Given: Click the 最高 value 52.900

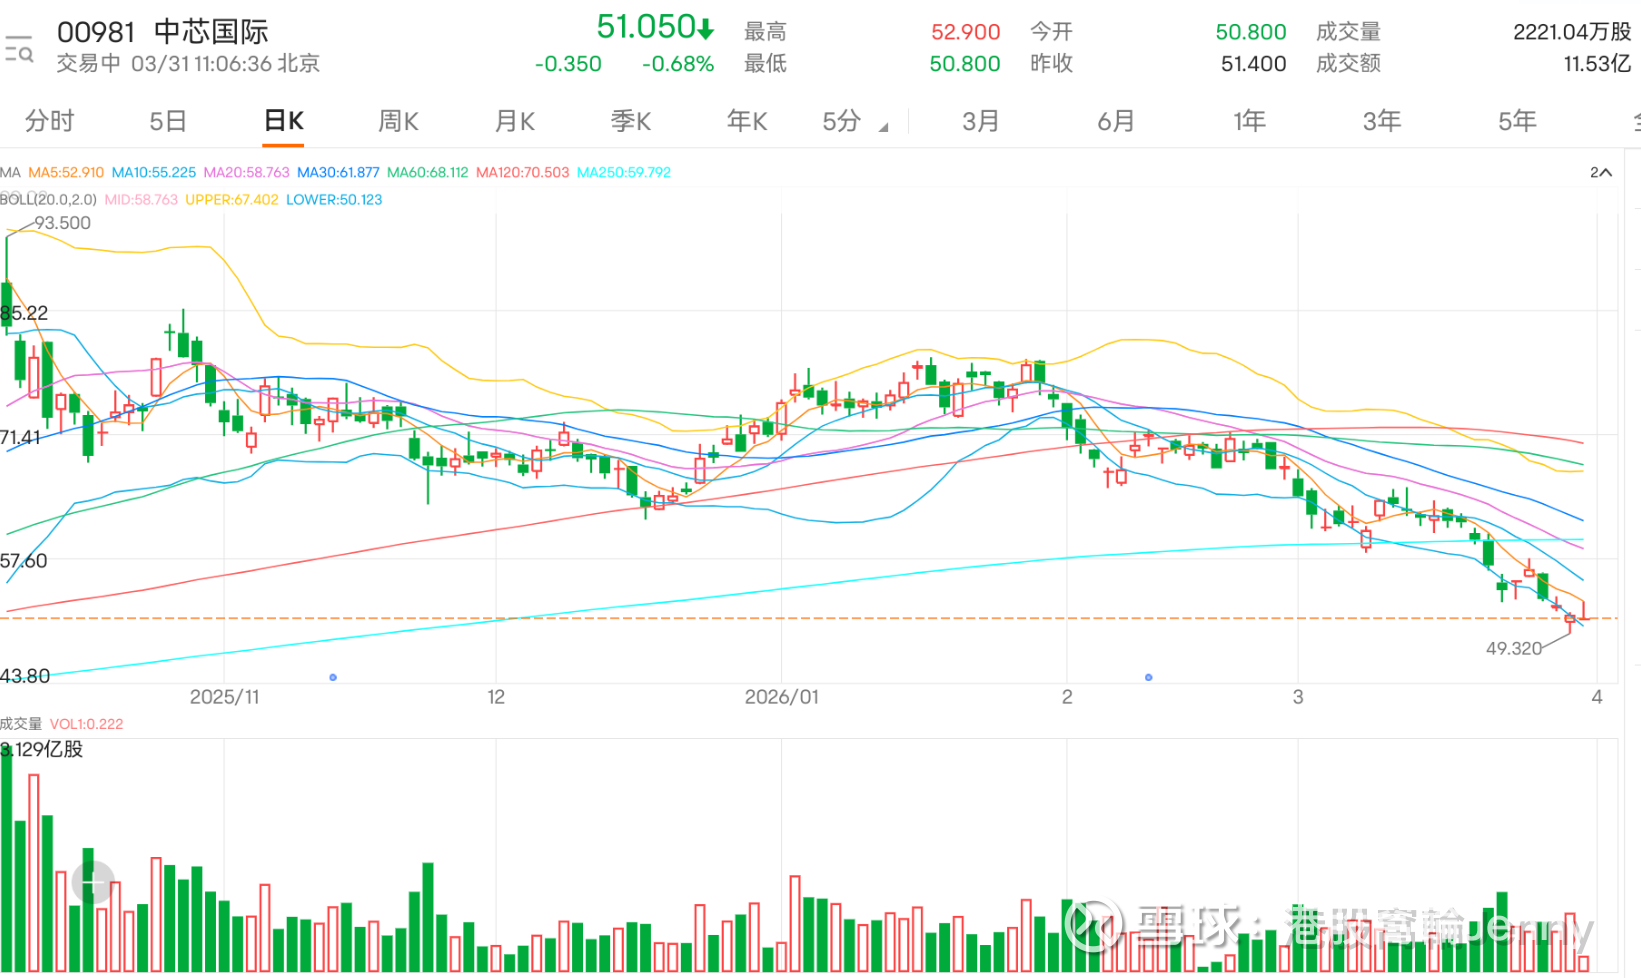Looking at the screenshot, I should click(965, 32).
